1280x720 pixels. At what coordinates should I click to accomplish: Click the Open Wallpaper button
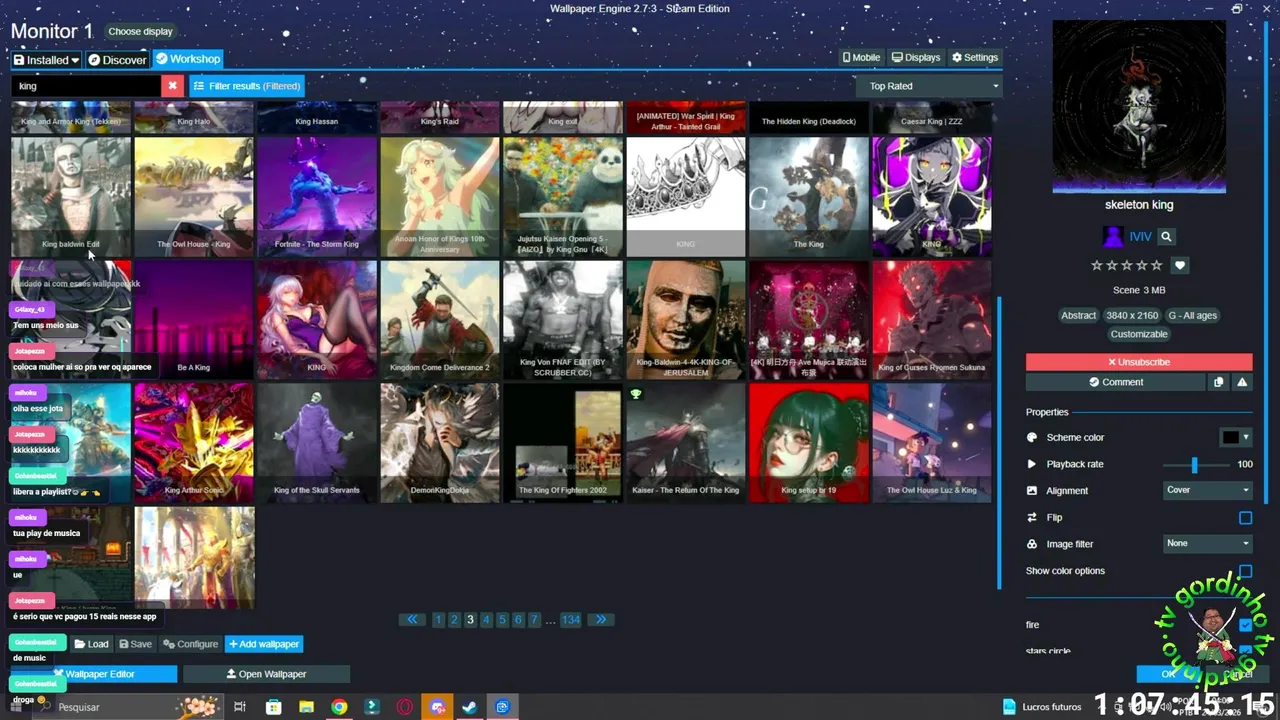266,674
